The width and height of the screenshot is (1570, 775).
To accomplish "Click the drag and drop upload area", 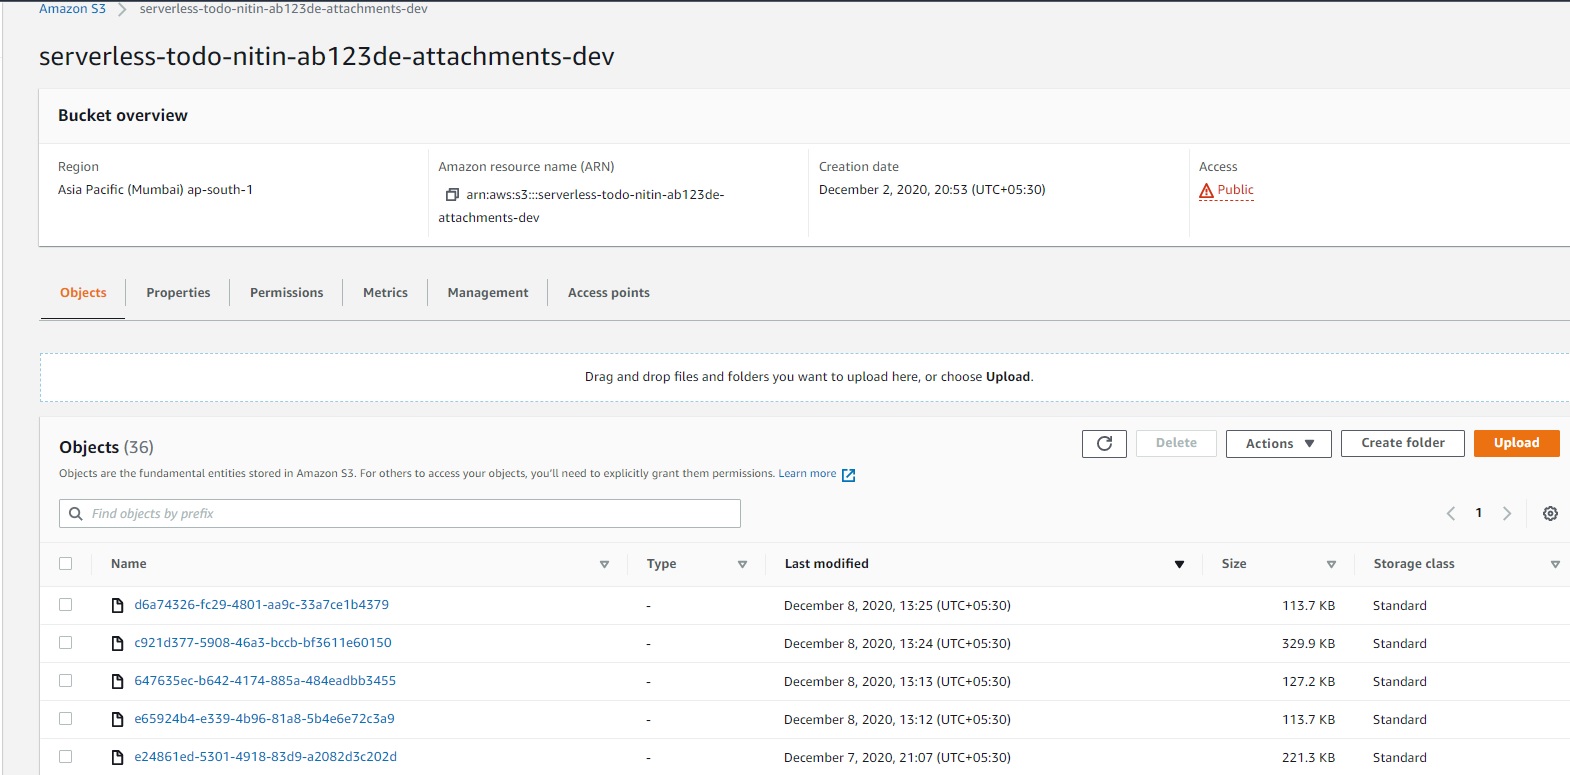I will click(805, 377).
